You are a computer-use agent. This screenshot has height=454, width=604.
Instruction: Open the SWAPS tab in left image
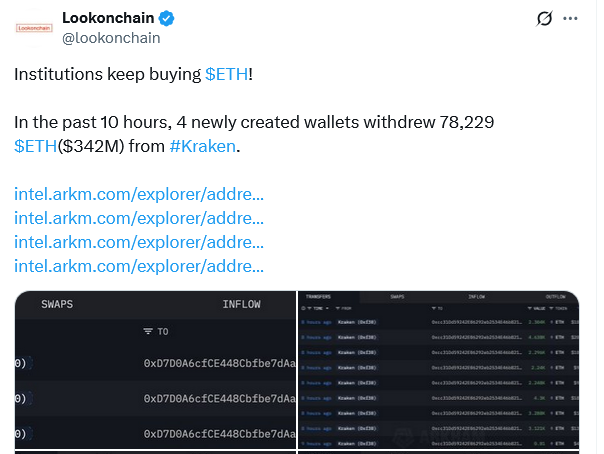pos(57,304)
